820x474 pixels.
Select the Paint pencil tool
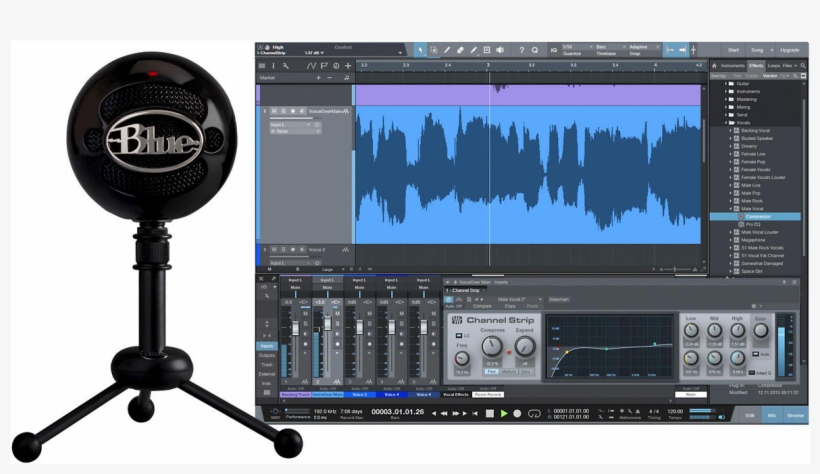pyautogui.click(x=473, y=50)
